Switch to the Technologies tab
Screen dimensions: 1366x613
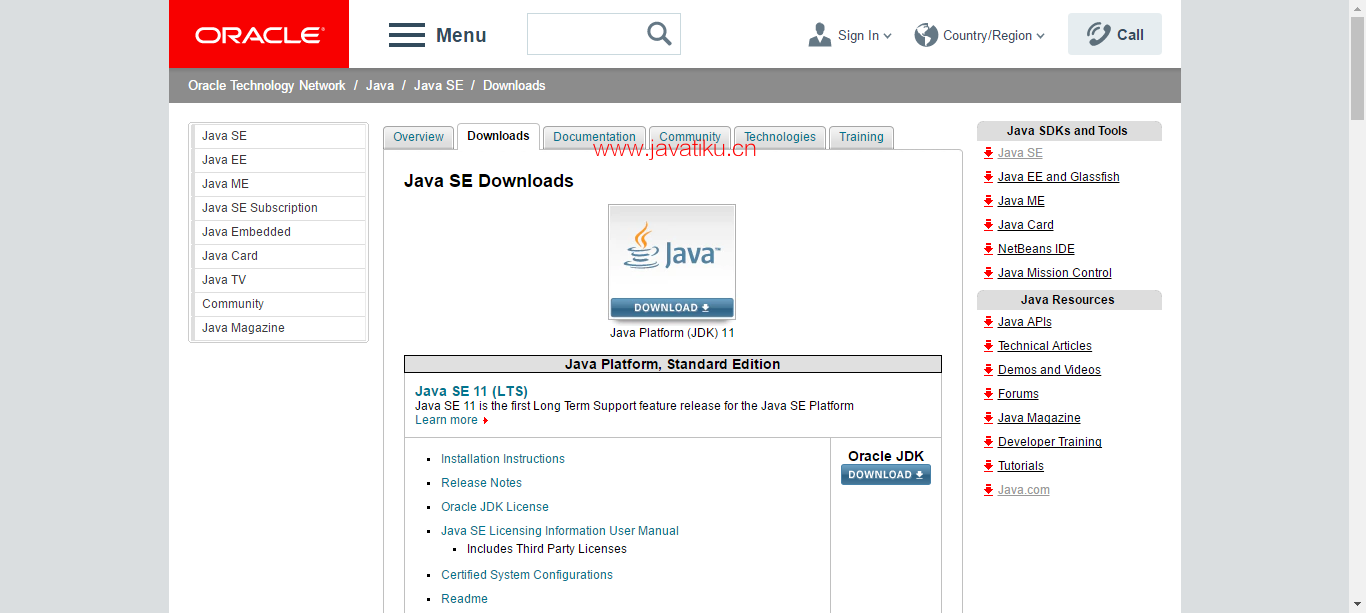tap(780, 137)
